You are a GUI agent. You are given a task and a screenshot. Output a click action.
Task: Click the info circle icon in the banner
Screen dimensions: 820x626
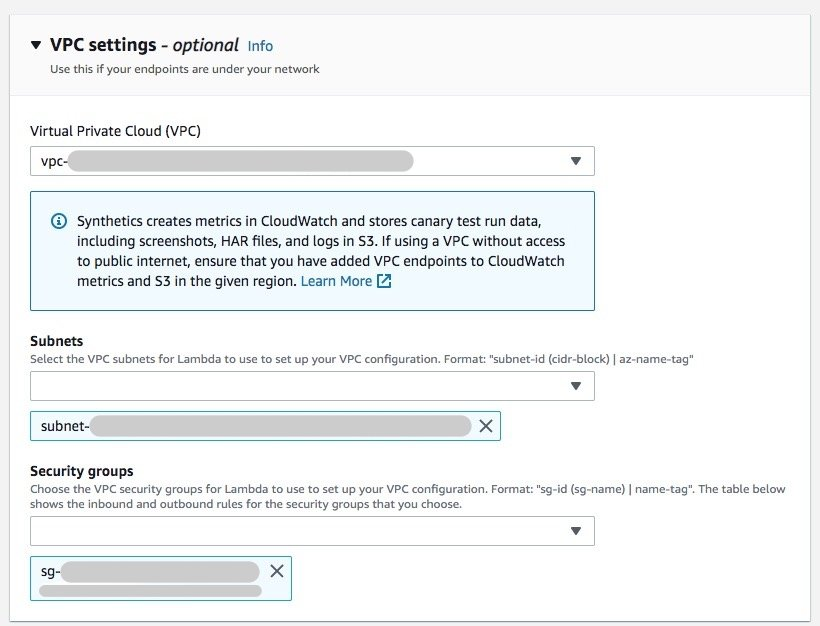click(60, 221)
